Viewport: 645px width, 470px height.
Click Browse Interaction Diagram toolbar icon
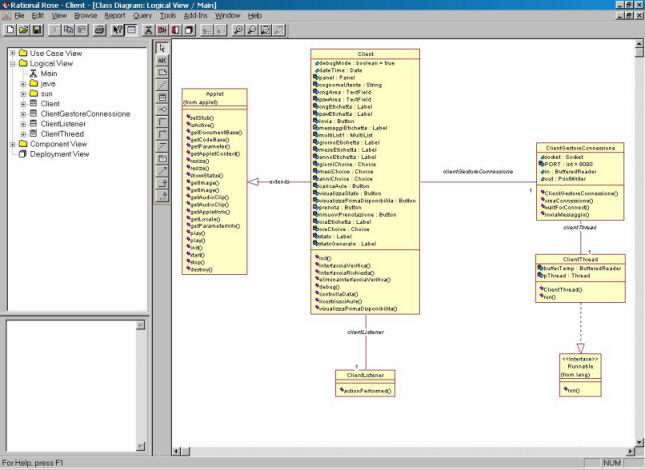click(x=162, y=30)
